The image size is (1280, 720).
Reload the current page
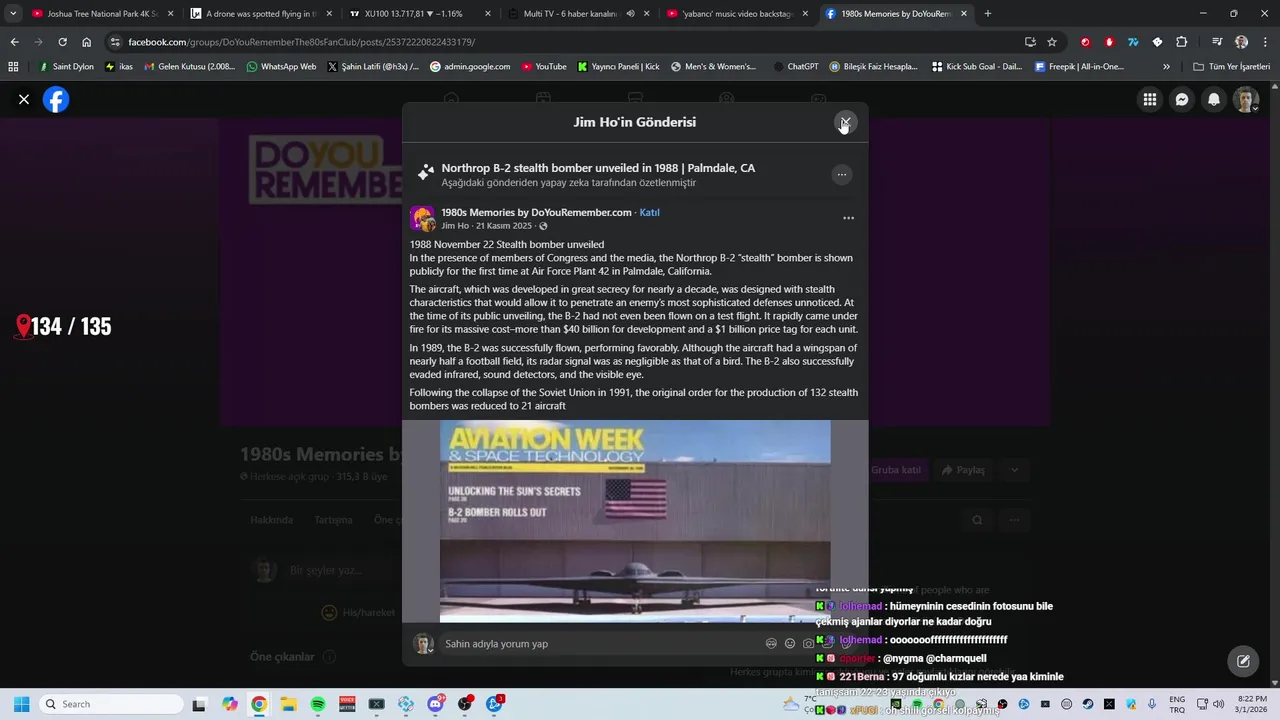point(62,42)
